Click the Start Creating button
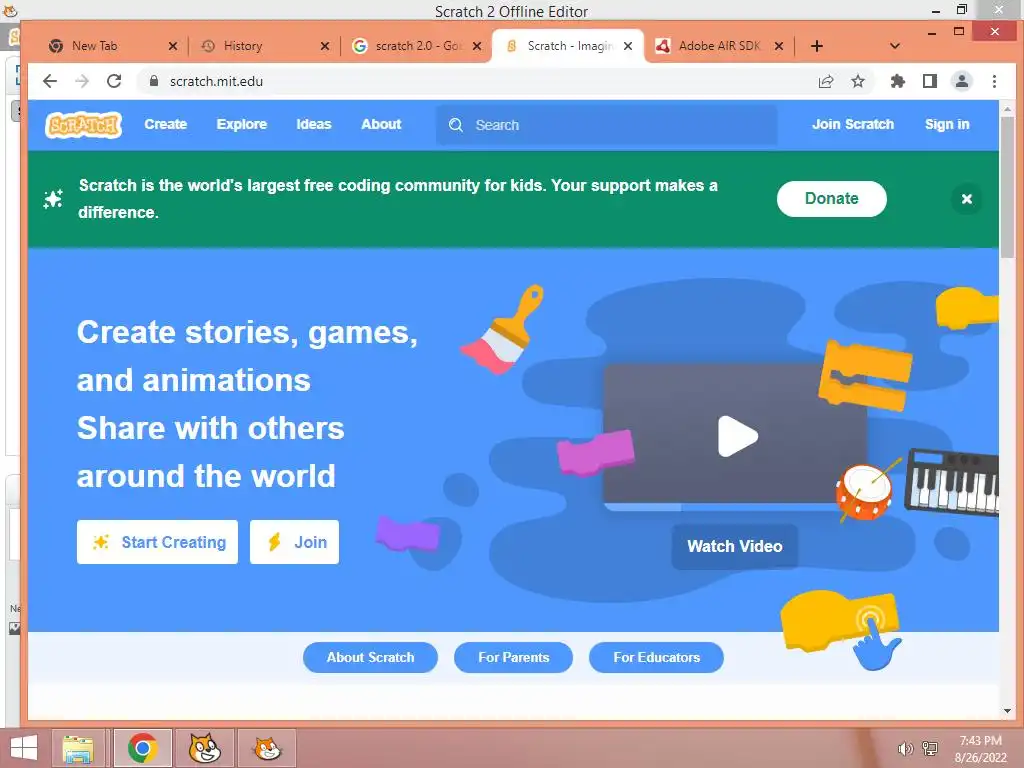The width and height of the screenshot is (1024, 768). pos(157,542)
